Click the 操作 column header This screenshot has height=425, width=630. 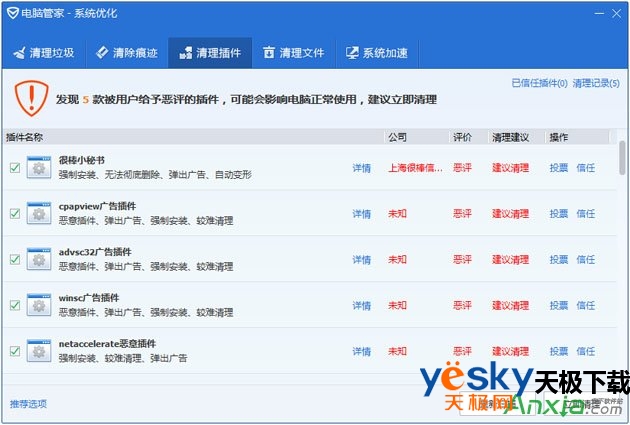pyautogui.click(x=577, y=137)
